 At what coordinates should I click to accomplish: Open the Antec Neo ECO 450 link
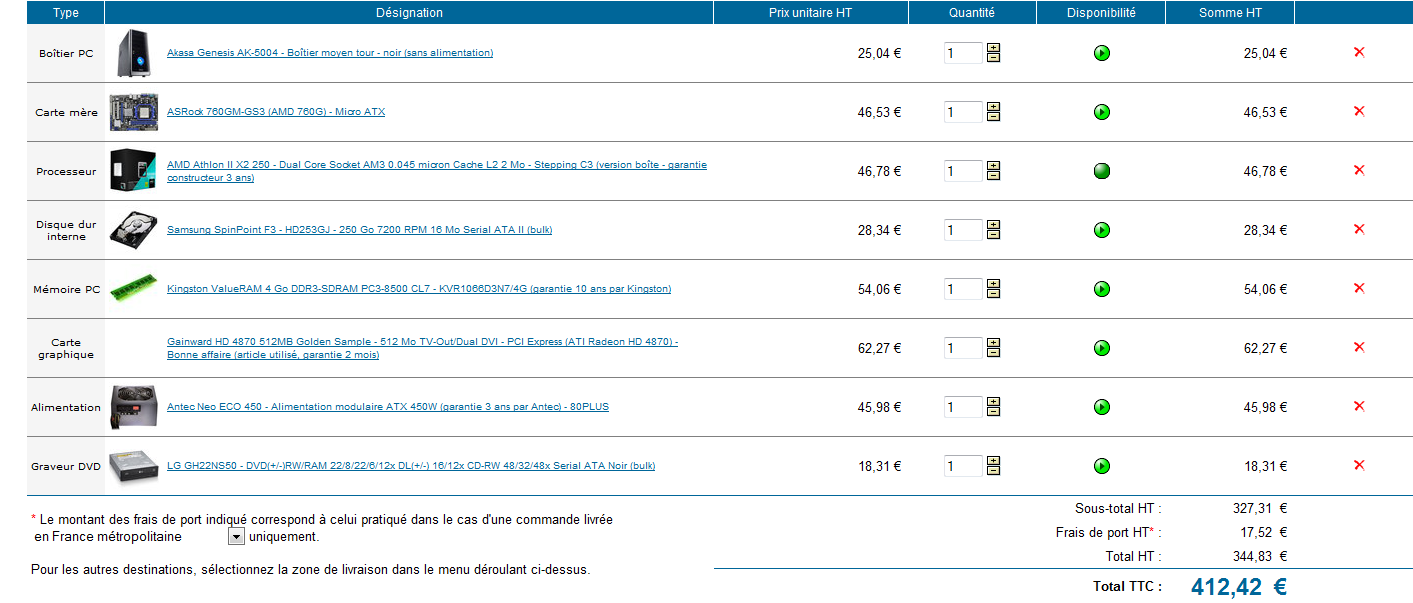point(387,407)
